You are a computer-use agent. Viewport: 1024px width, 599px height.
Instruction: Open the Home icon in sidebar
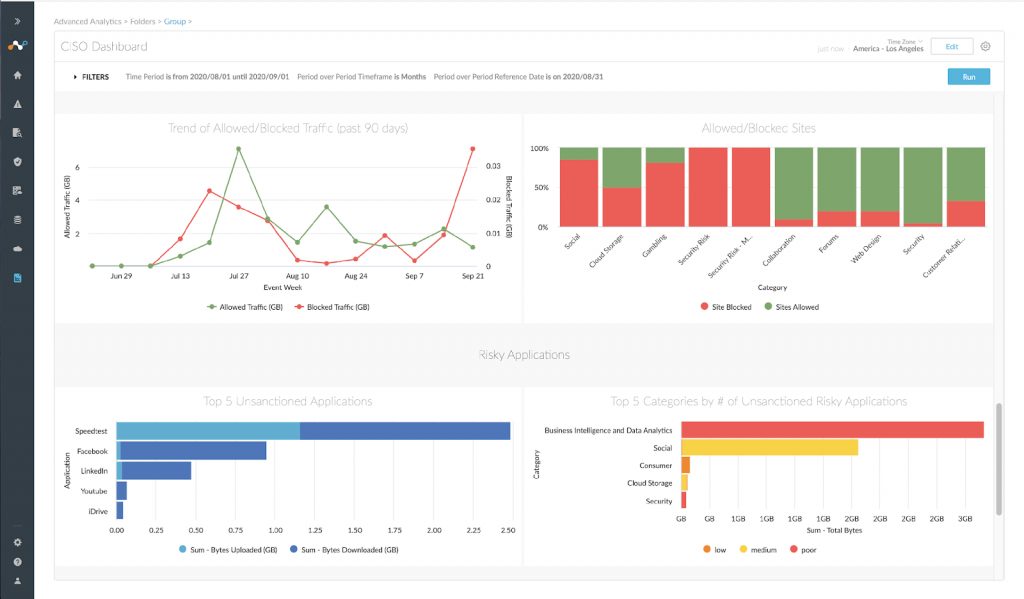point(18,75)
